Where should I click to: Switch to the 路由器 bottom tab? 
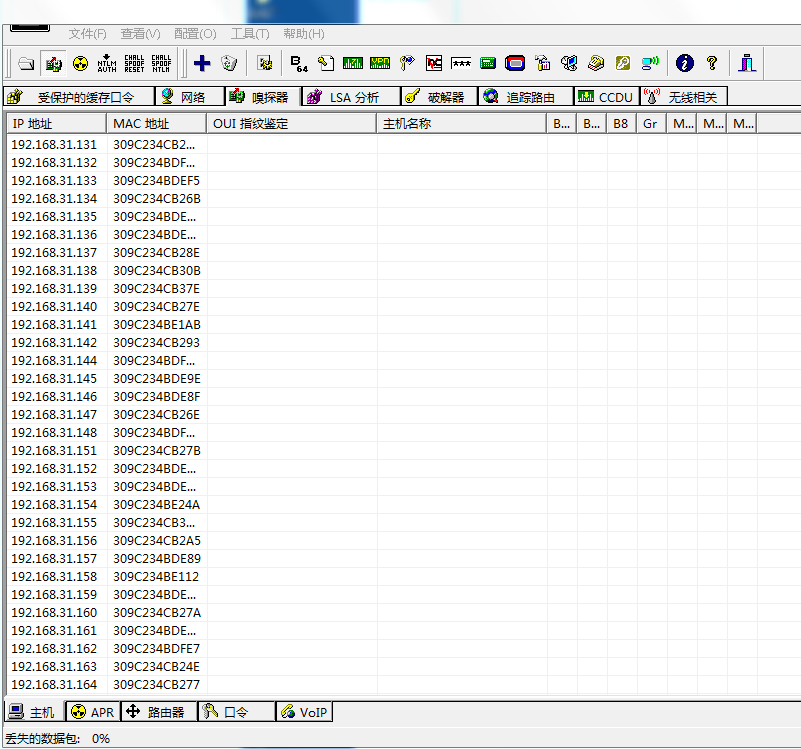(159, 712)
